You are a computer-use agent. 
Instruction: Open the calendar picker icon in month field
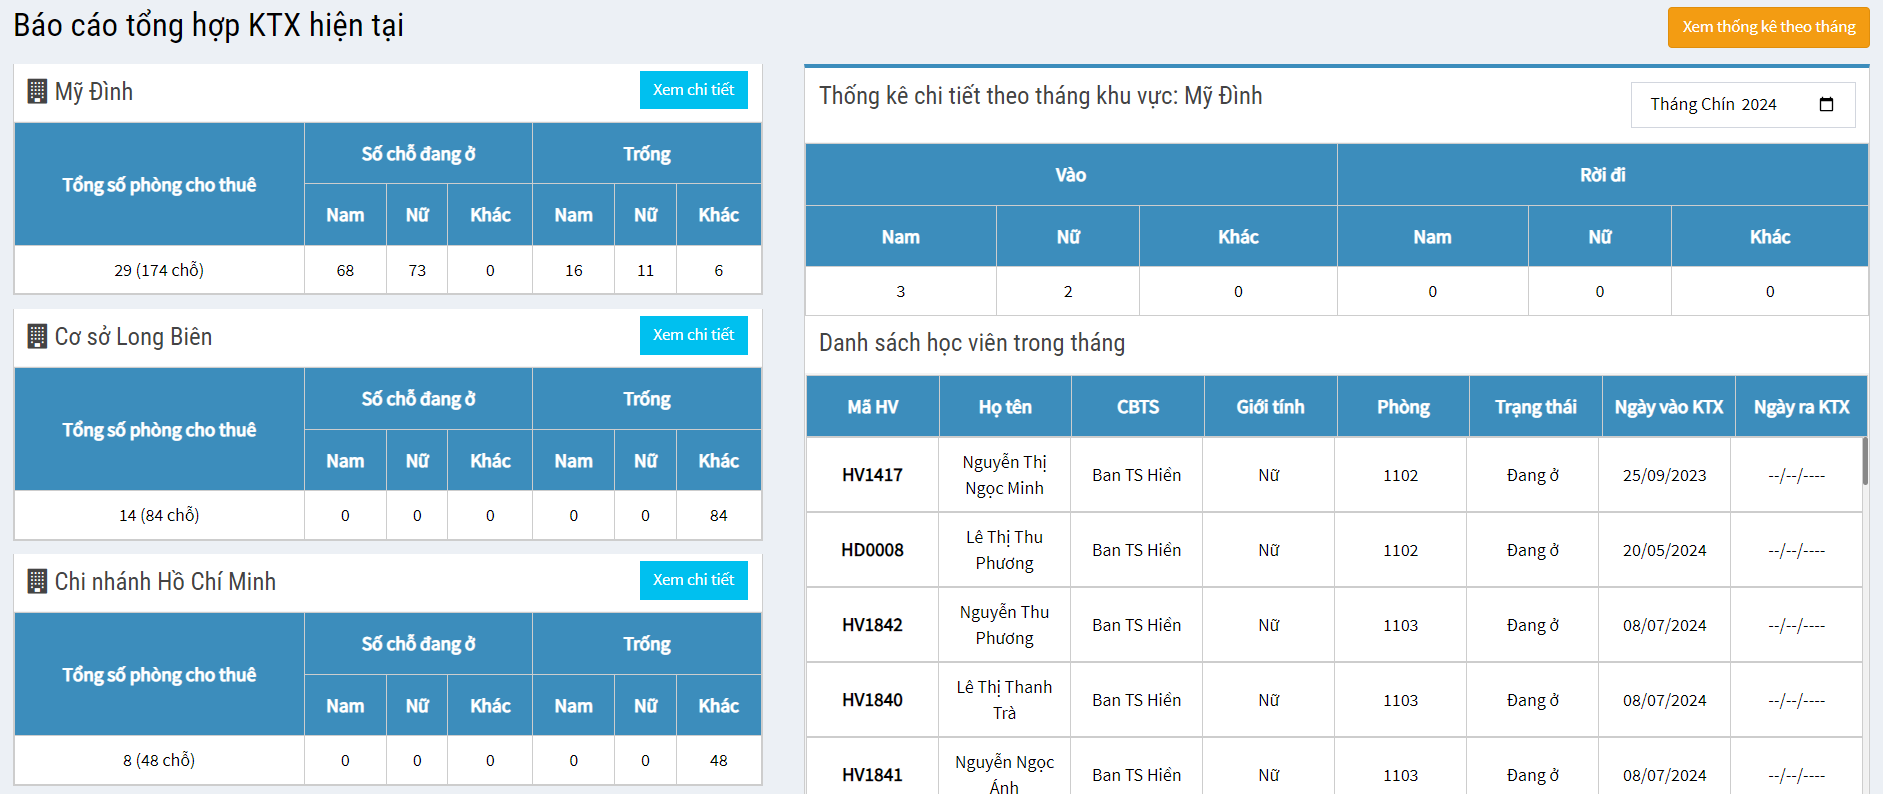(x=1826, y=105)
